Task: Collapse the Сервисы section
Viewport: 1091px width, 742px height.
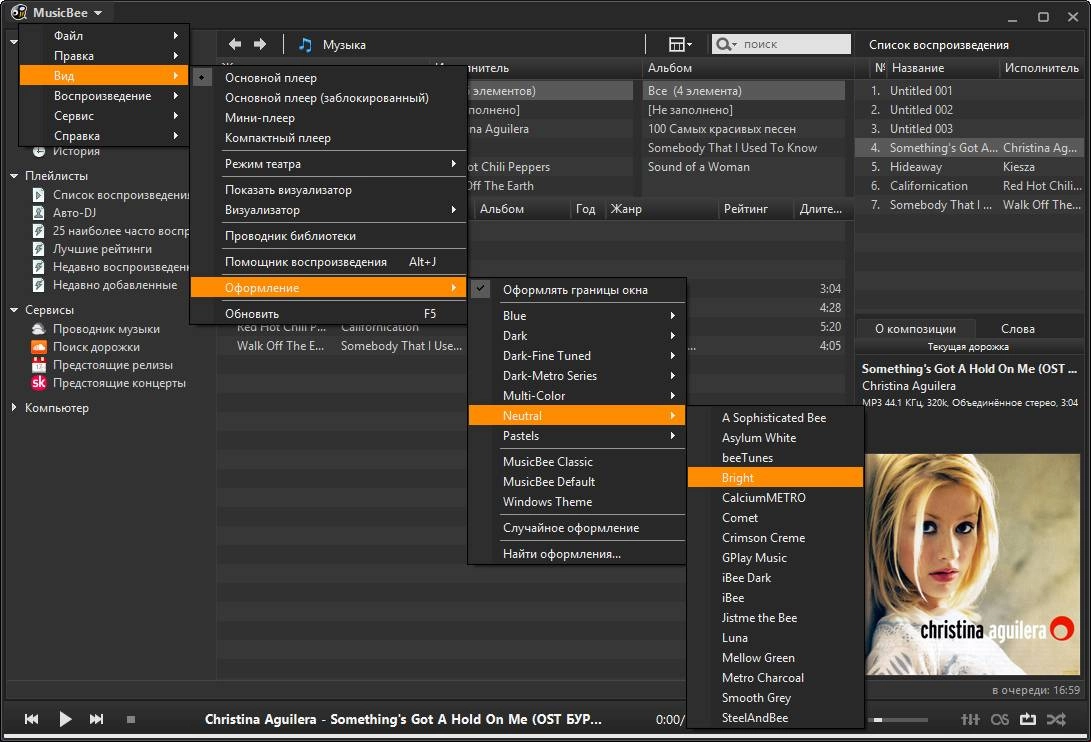Action: (13, 310)
